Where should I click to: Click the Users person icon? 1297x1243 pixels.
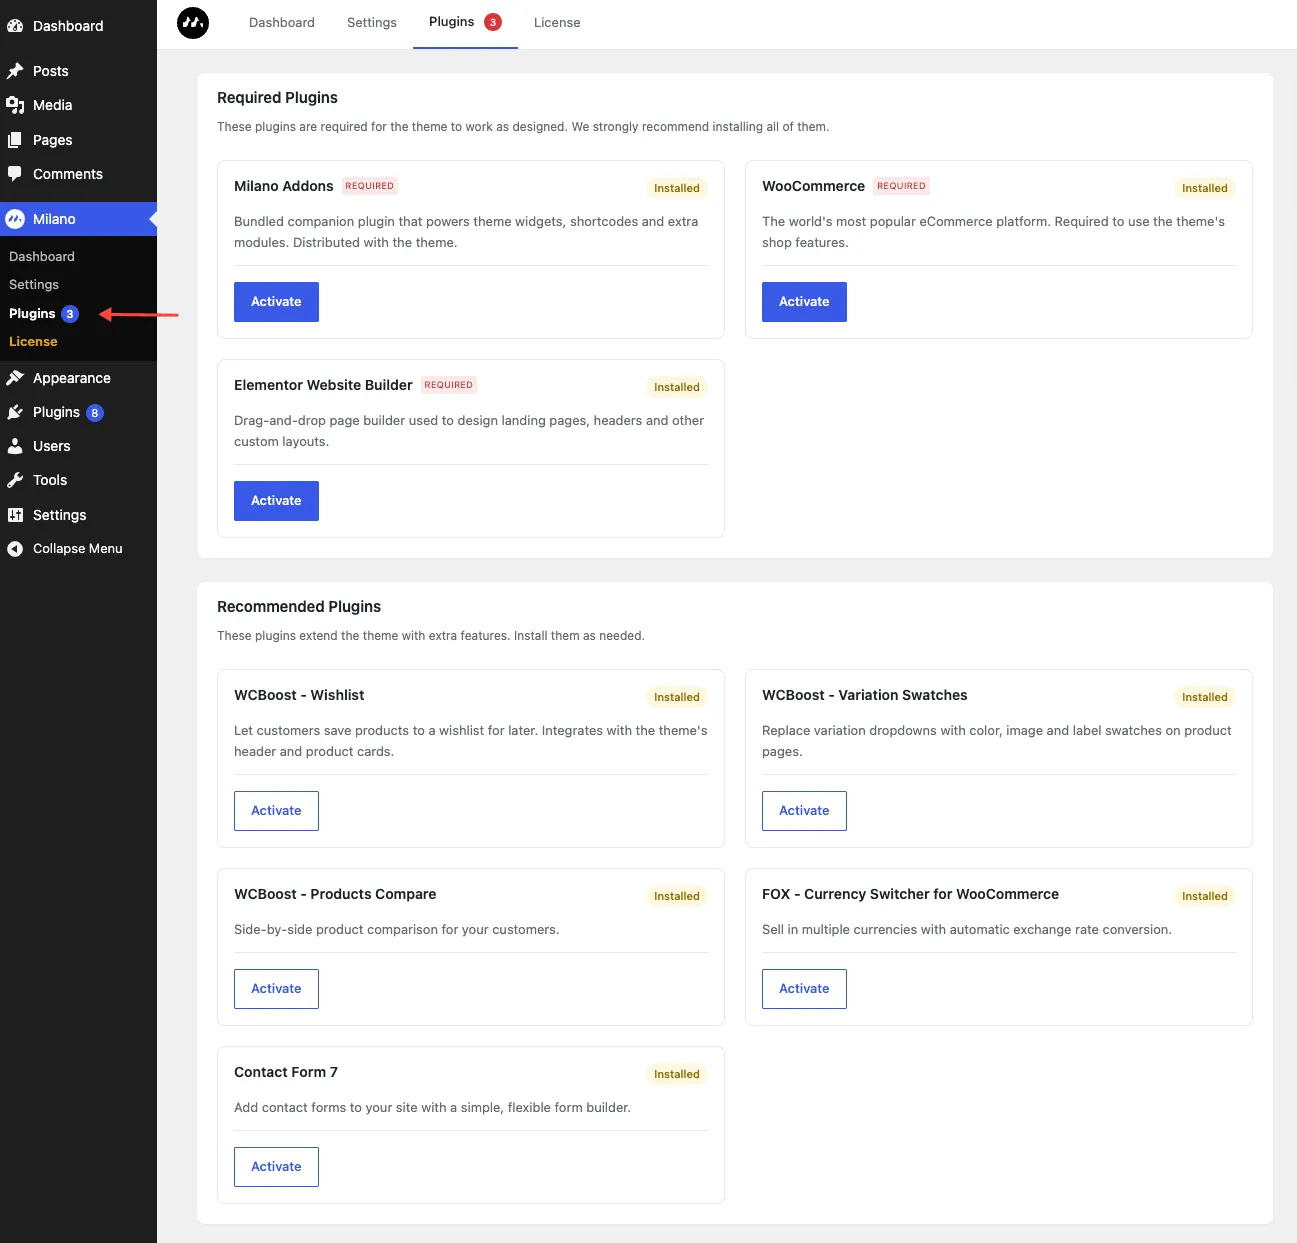15,446
